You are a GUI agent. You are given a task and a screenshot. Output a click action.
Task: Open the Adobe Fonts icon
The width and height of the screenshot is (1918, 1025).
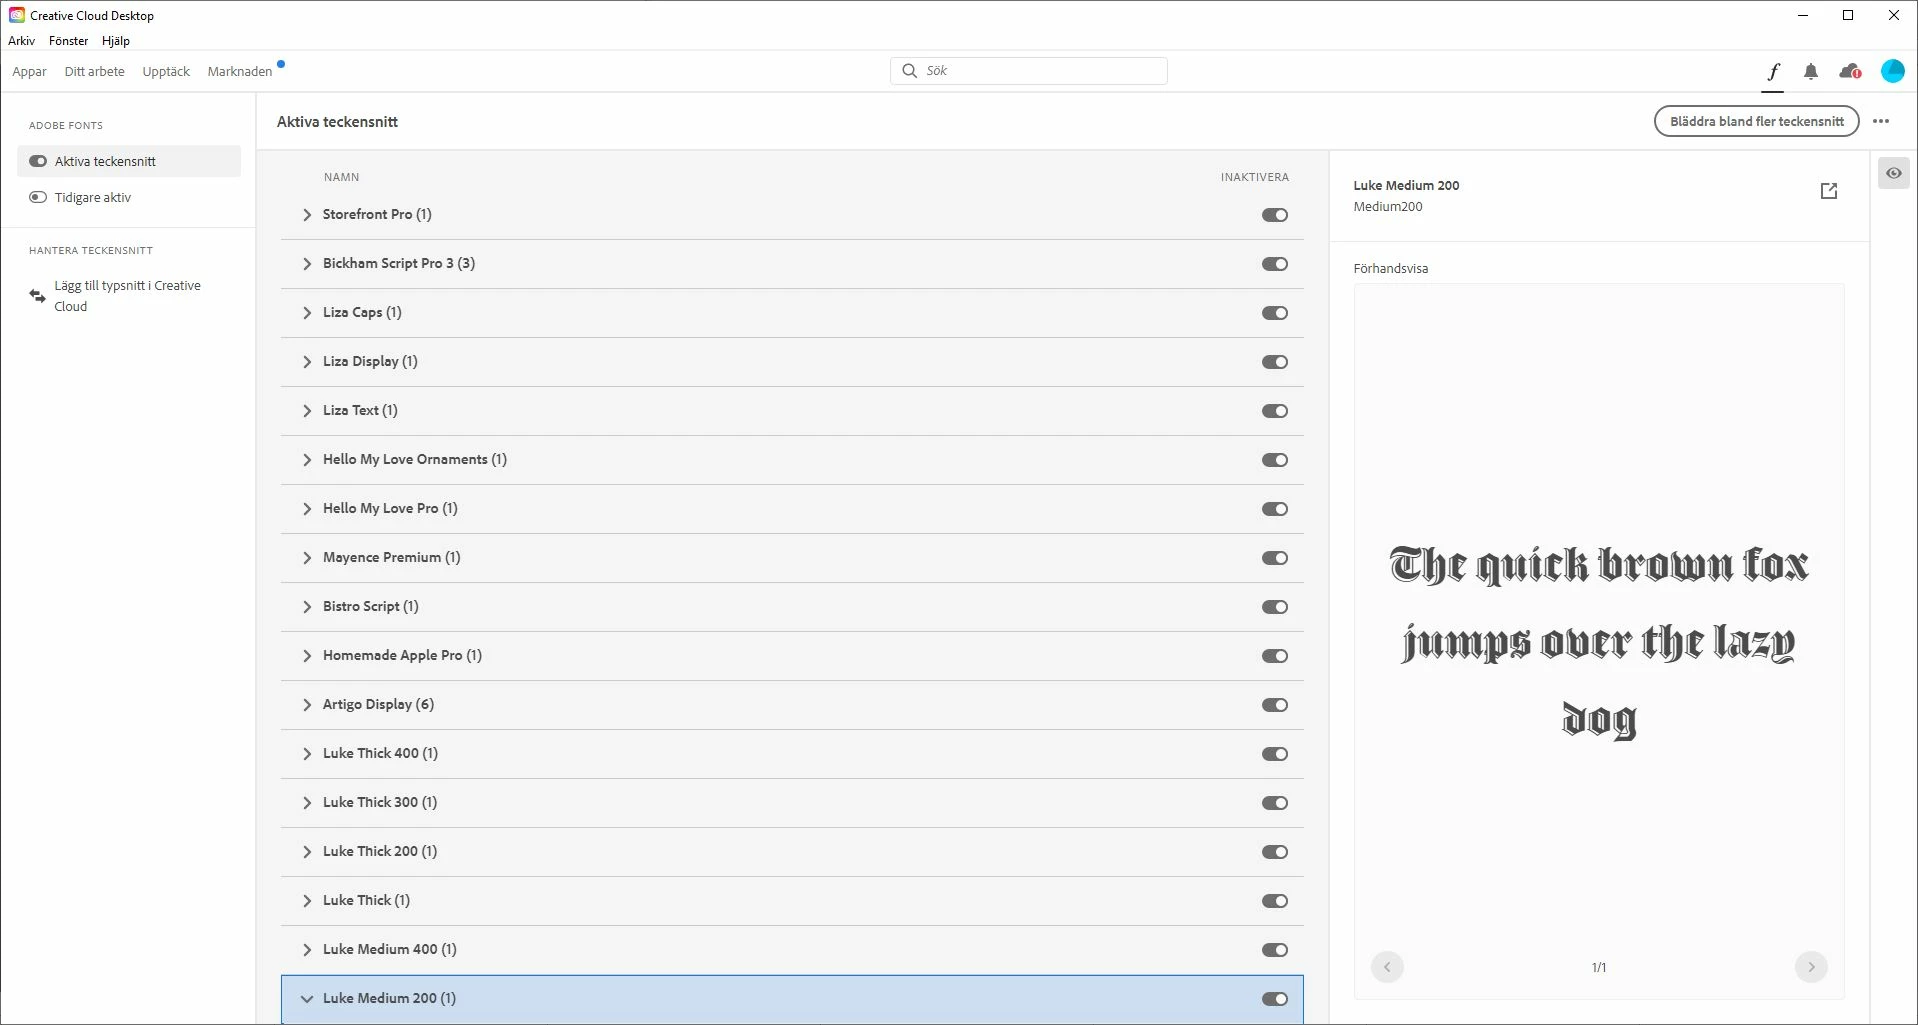click(x=1773, y=71)
